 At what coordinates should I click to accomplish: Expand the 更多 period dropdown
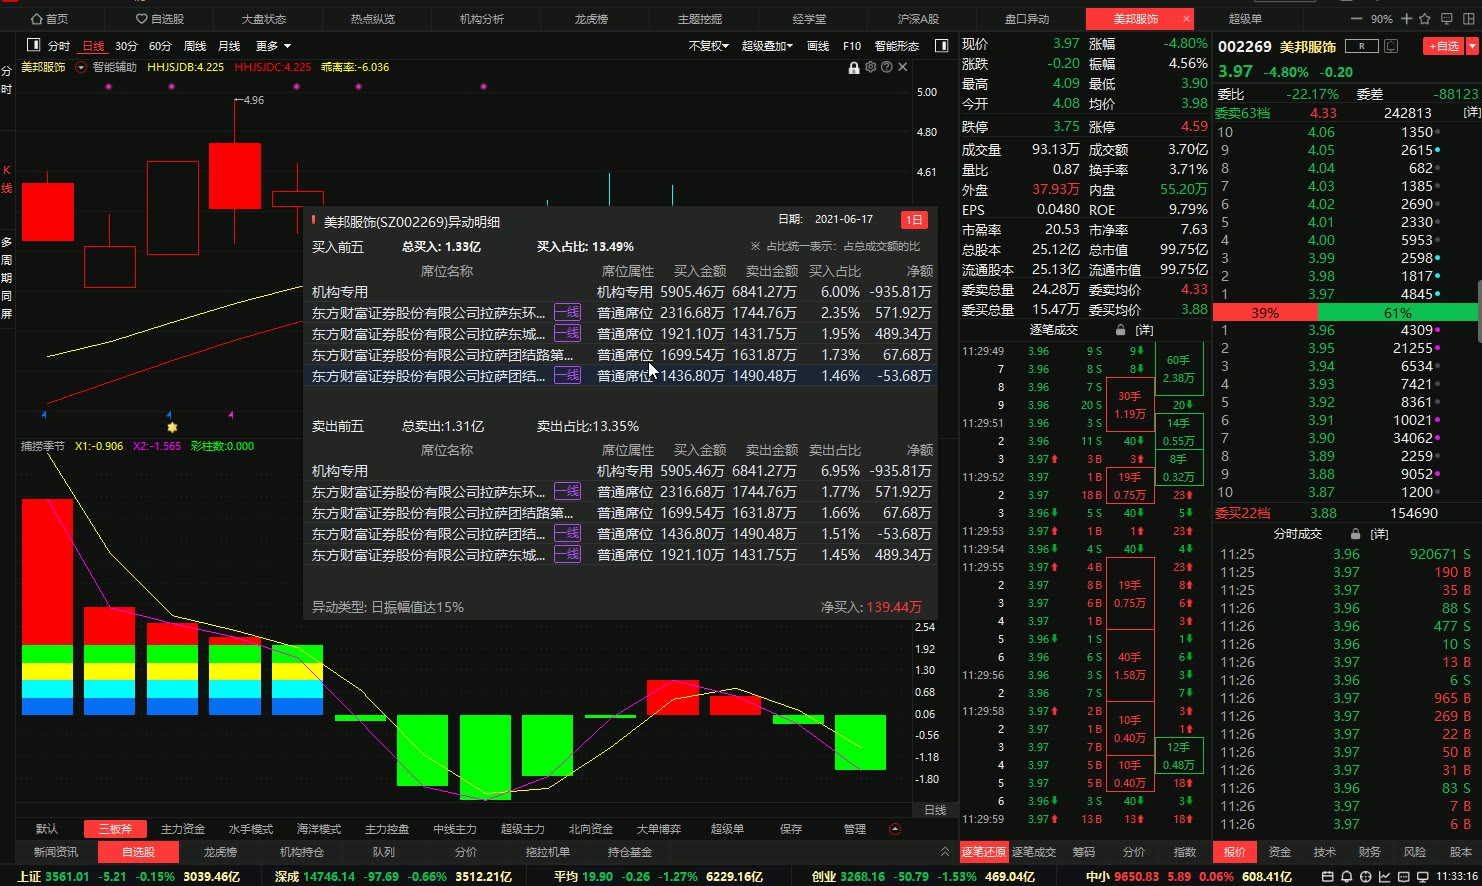pos(273,46)
